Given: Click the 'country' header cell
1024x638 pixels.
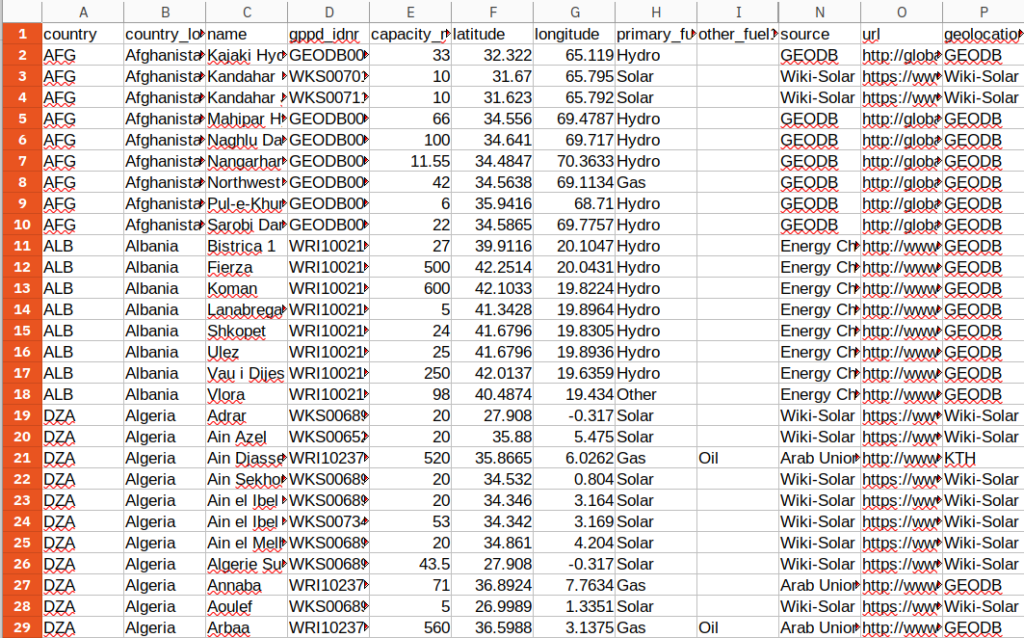Looking at the screenshot, I should click(x=83, y=34).
